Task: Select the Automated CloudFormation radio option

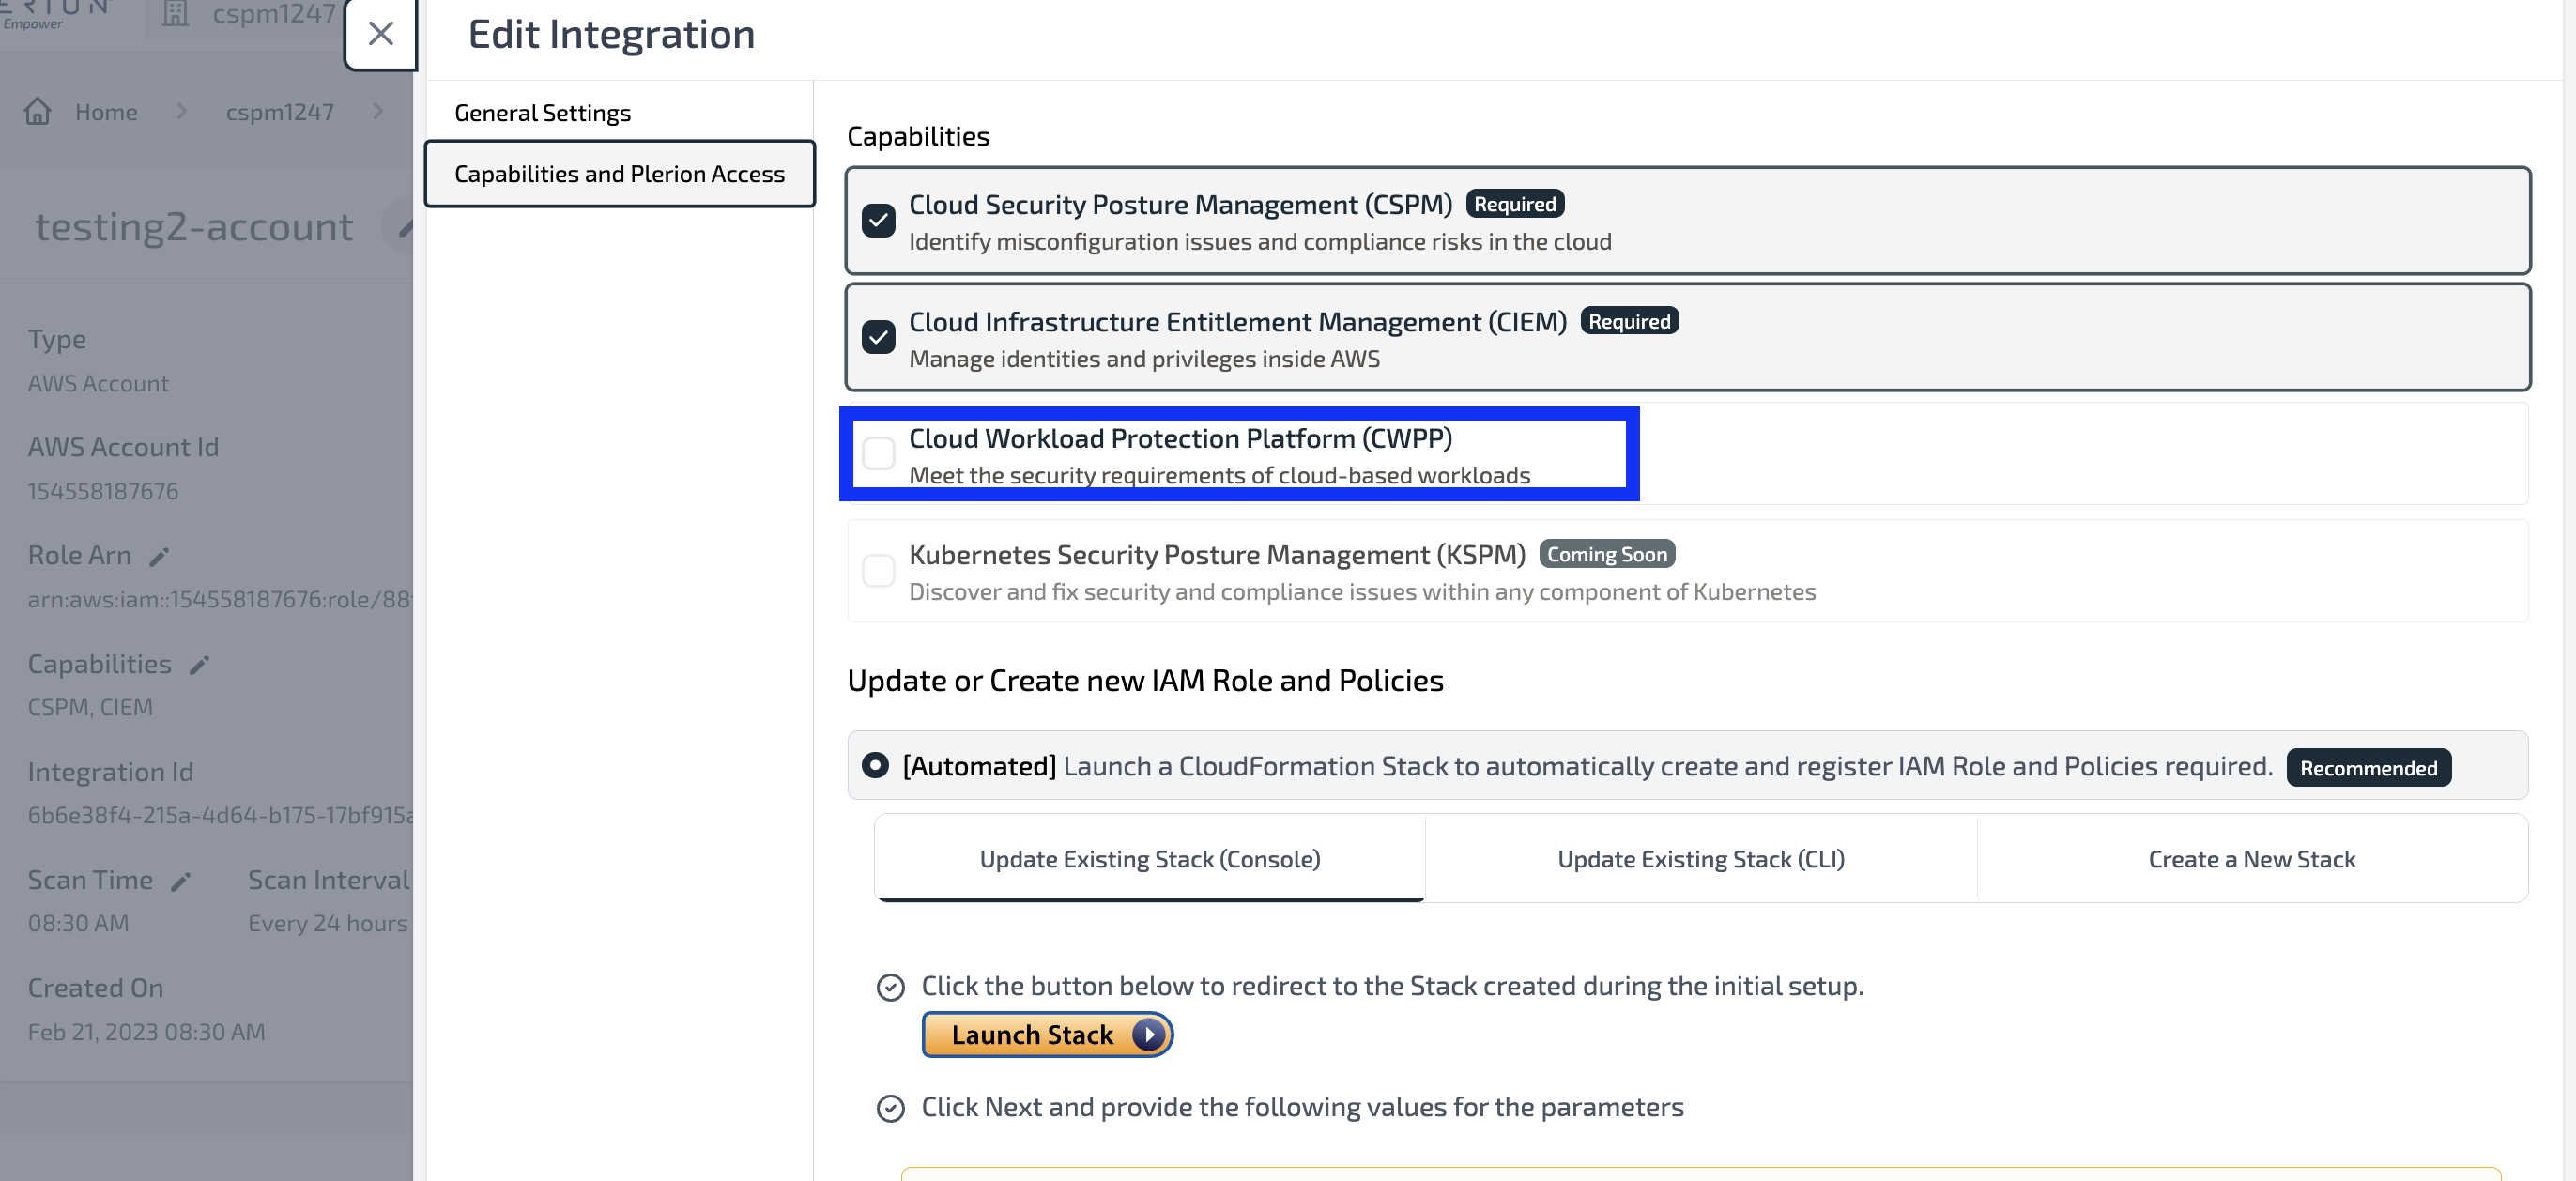Action: [x=875, y=765]
